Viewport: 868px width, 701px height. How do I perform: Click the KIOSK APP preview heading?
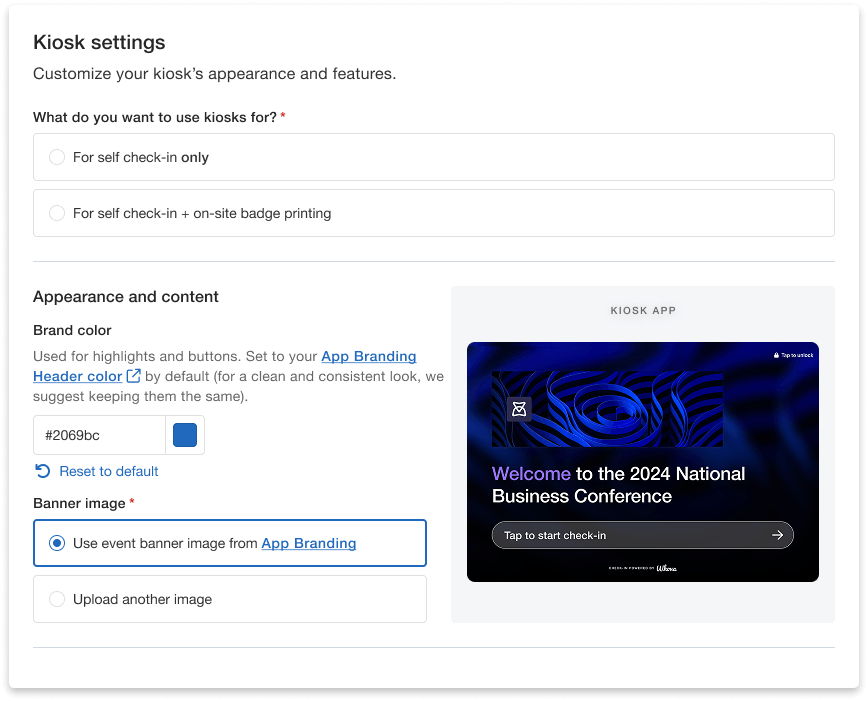coord(642,311)
